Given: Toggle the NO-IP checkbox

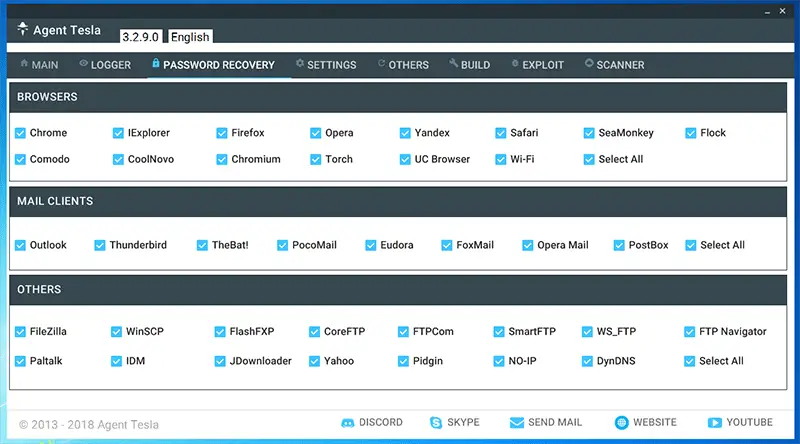Looking at the screenshot, I should [x=498, y=361].
